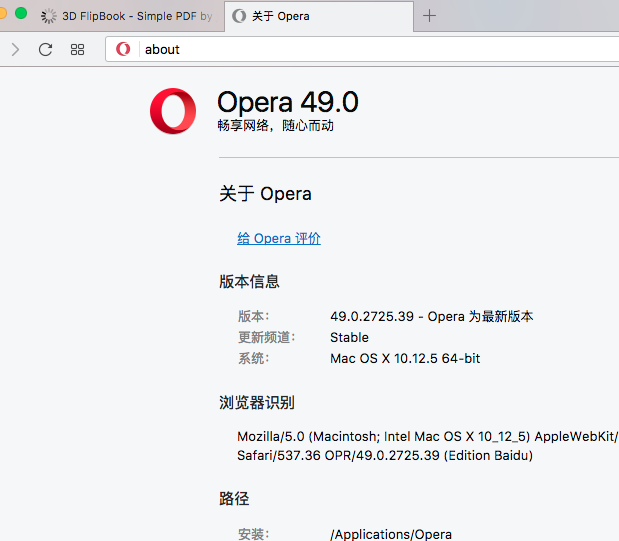Click the 浏览器识别 heading
Image resolution: width=619 pixels, height=541 pixels.
tap(257, 403)
